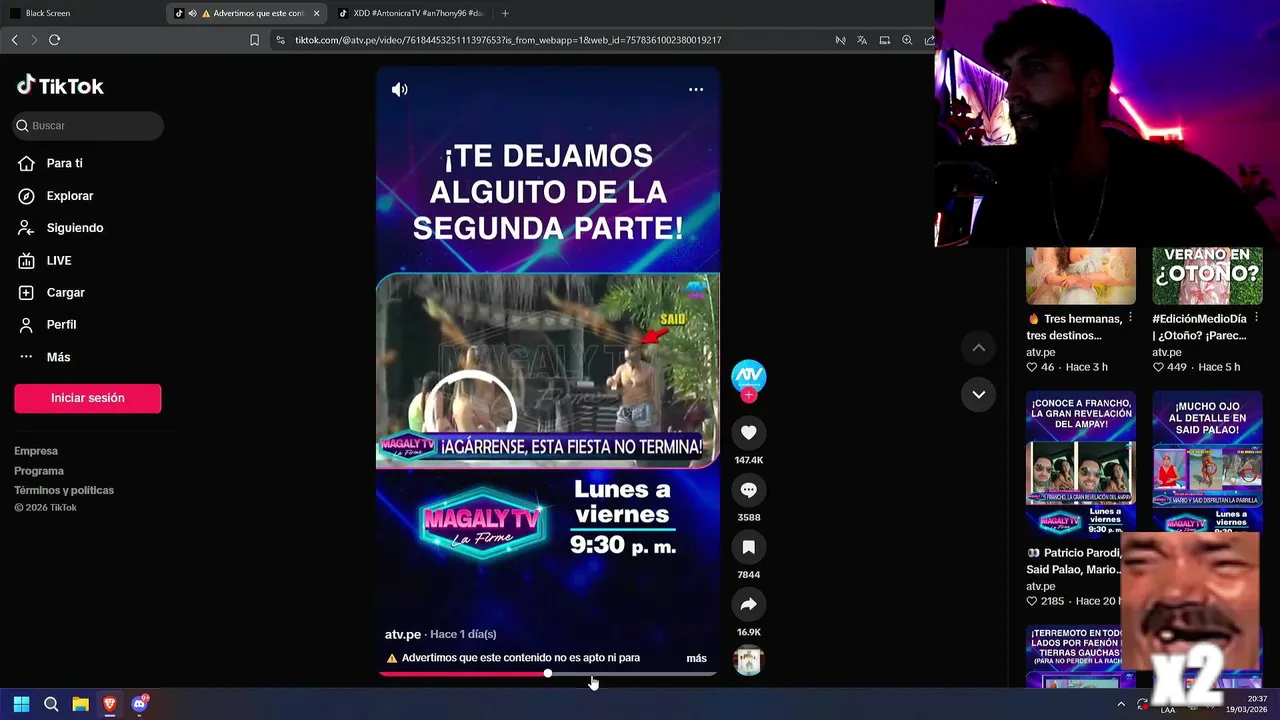1280x720 pixels.
Task: Open comments via speech bubble icon
Action: tap(749, 489)
